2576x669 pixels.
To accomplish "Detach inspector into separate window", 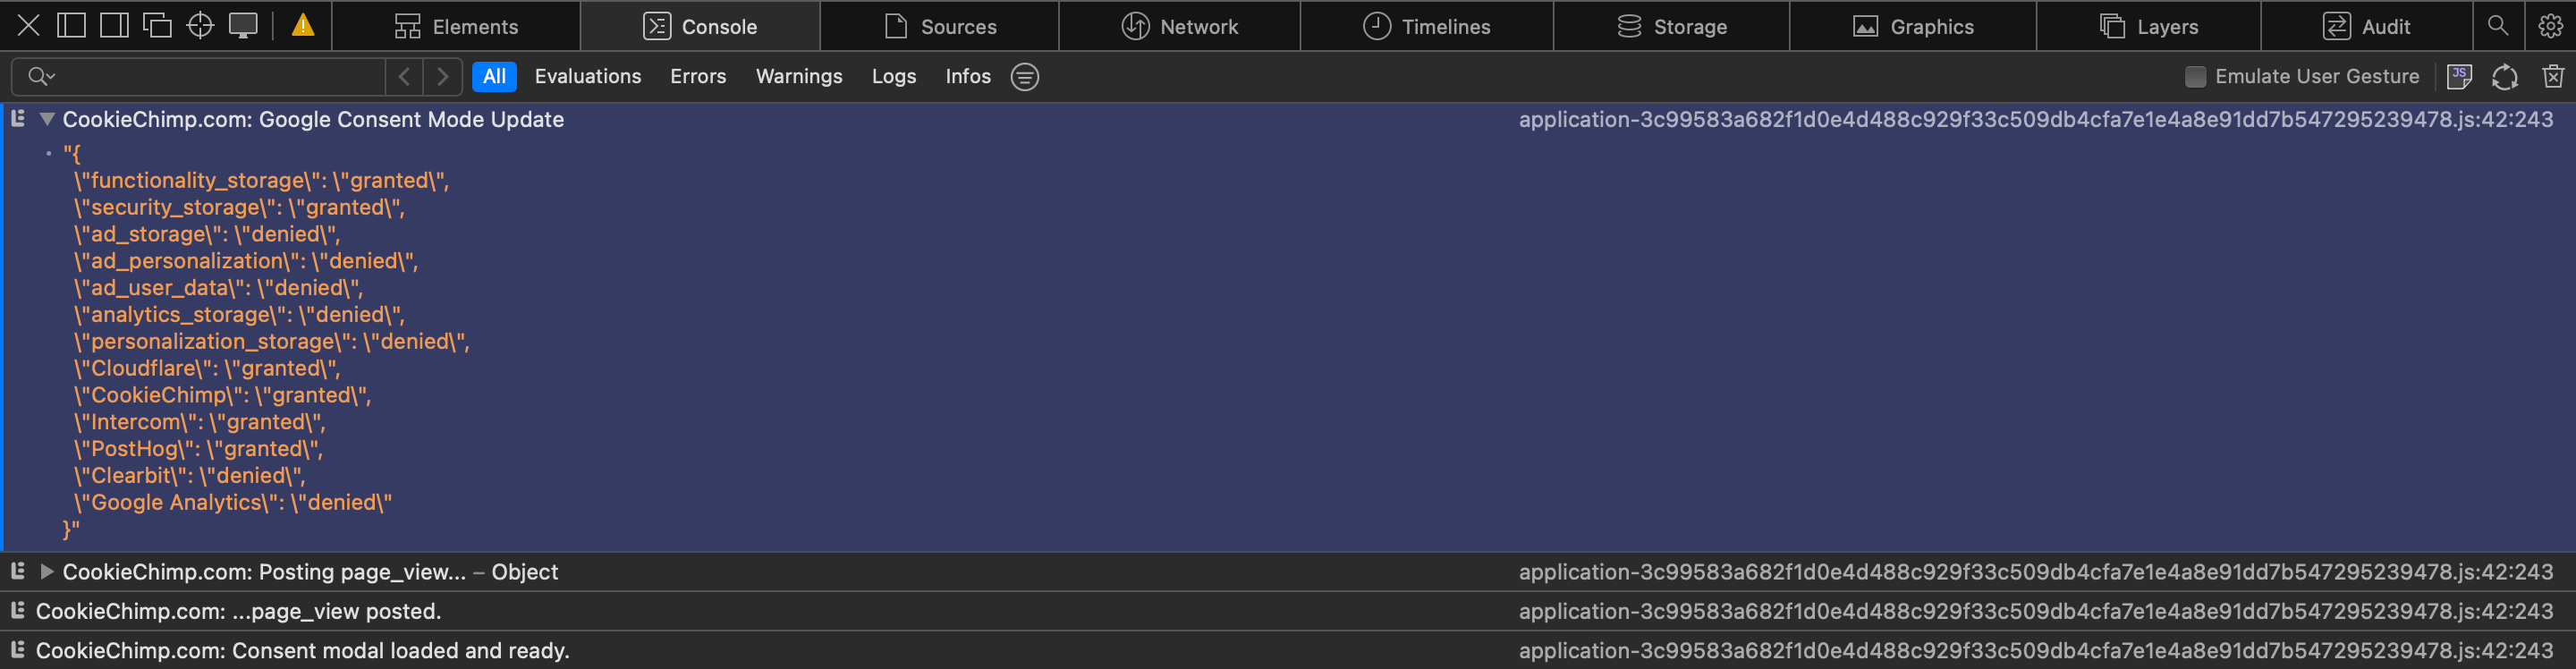I will [x=157, y=25].
